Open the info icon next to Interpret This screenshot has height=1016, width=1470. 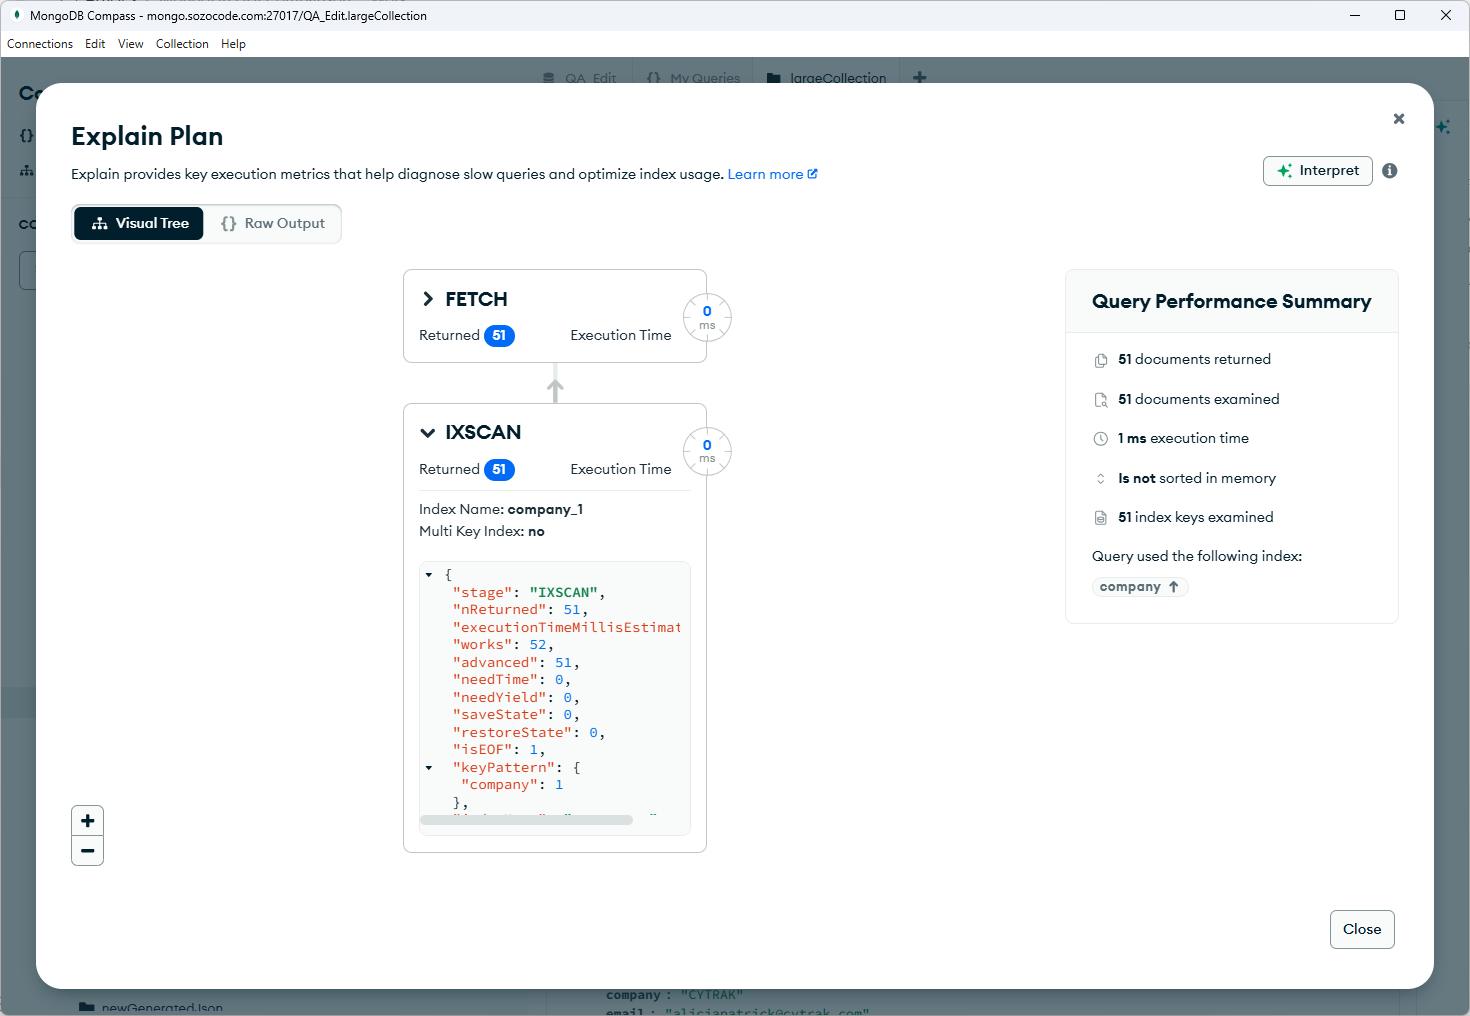1390,171
